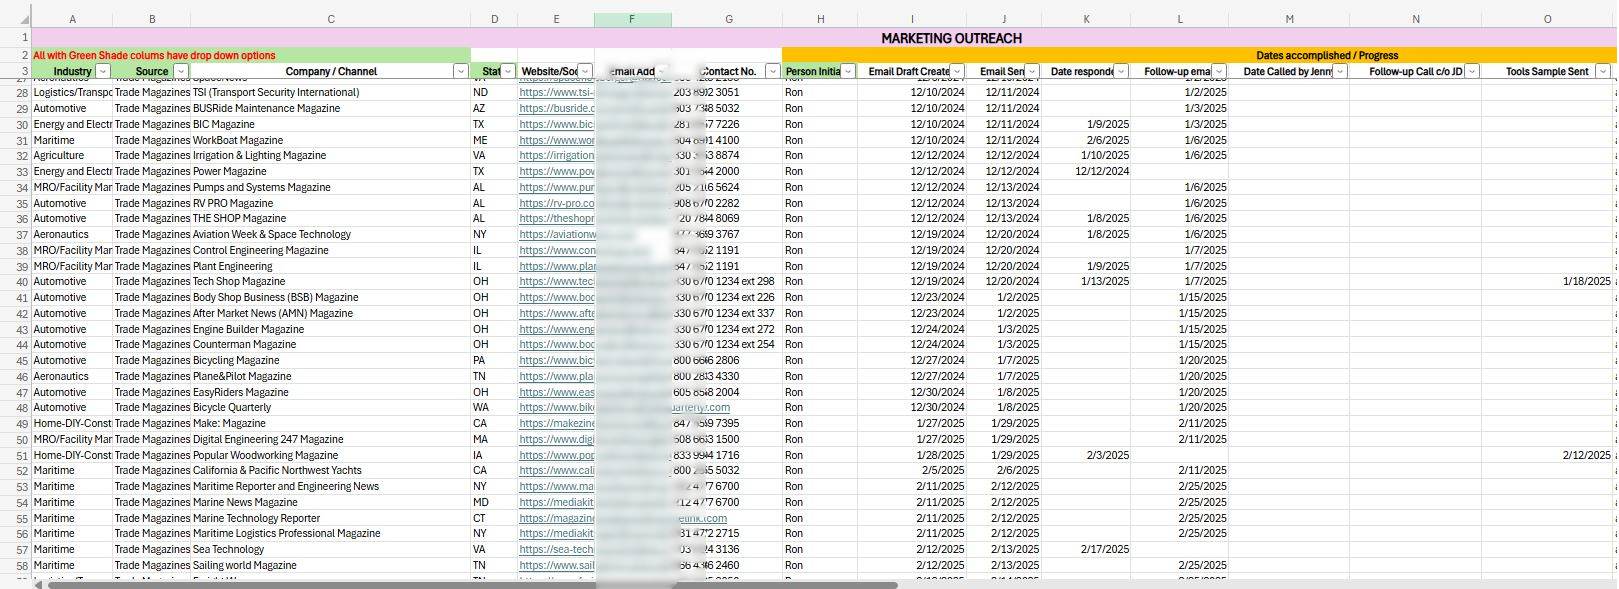Open the Source column filter dropdown
The width and height of the screenshot is (1619, 589).
(181, 71)
